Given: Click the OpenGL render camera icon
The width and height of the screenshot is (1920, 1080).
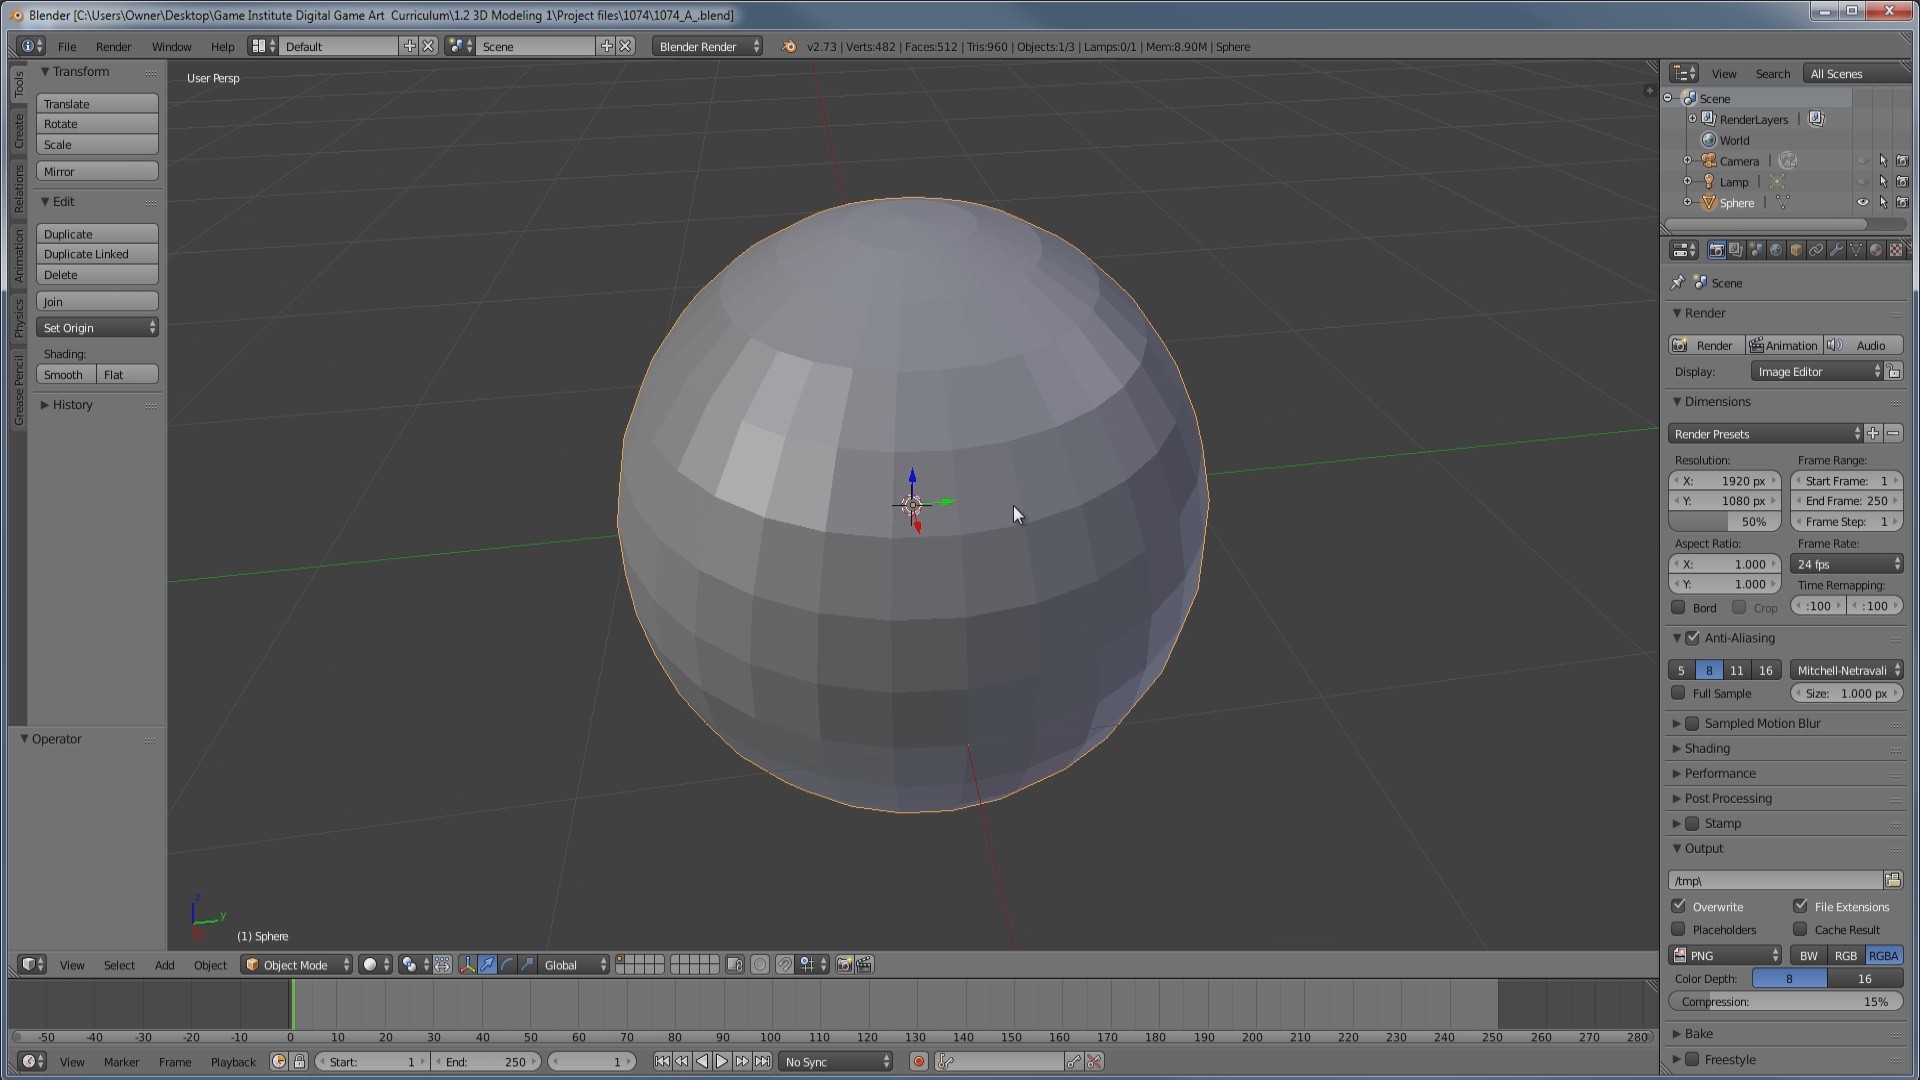Looking at the screenshot, I should point(844,965).
